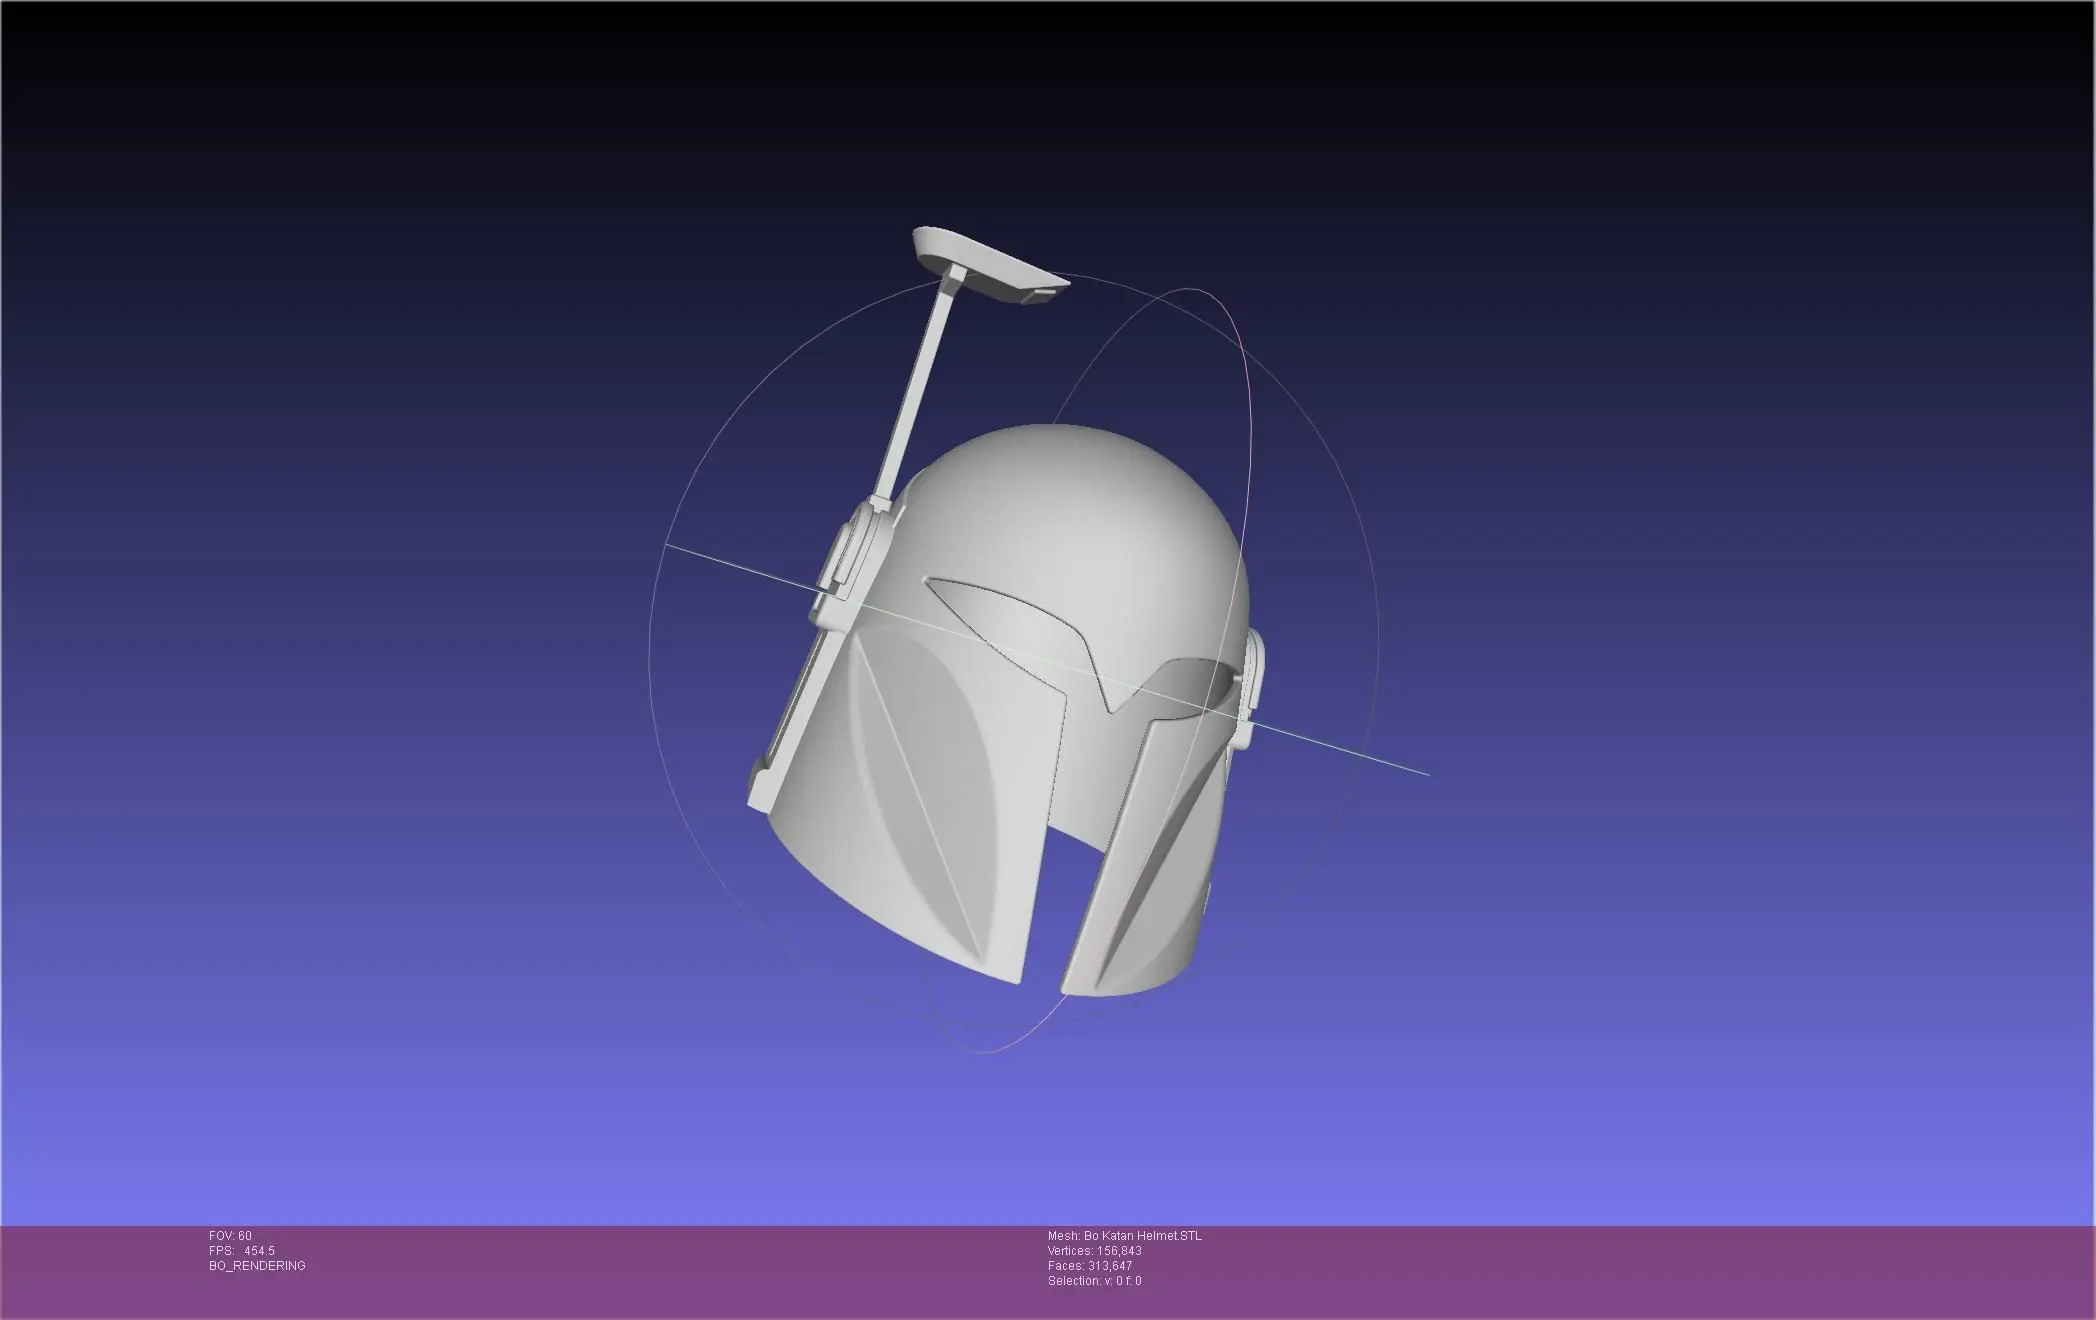The width and height of the screenshot is (2096, 1320).
Task: Click the FOV: 60 readout
Action: click(230, 1236)
